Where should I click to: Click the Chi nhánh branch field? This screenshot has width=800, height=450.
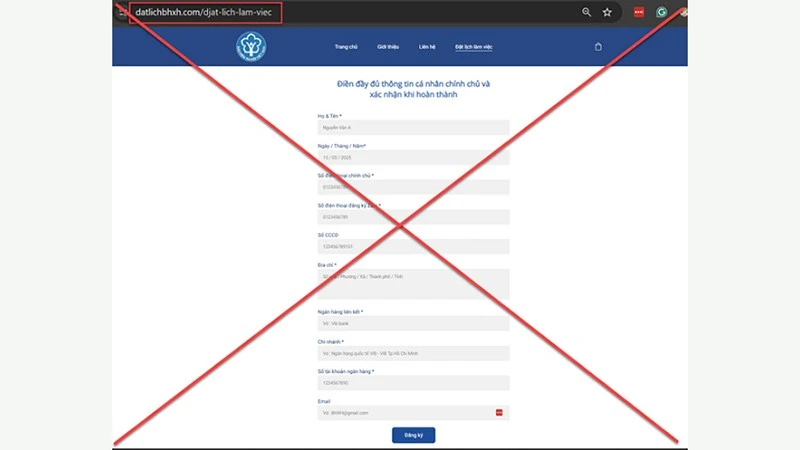coord(413,353)
